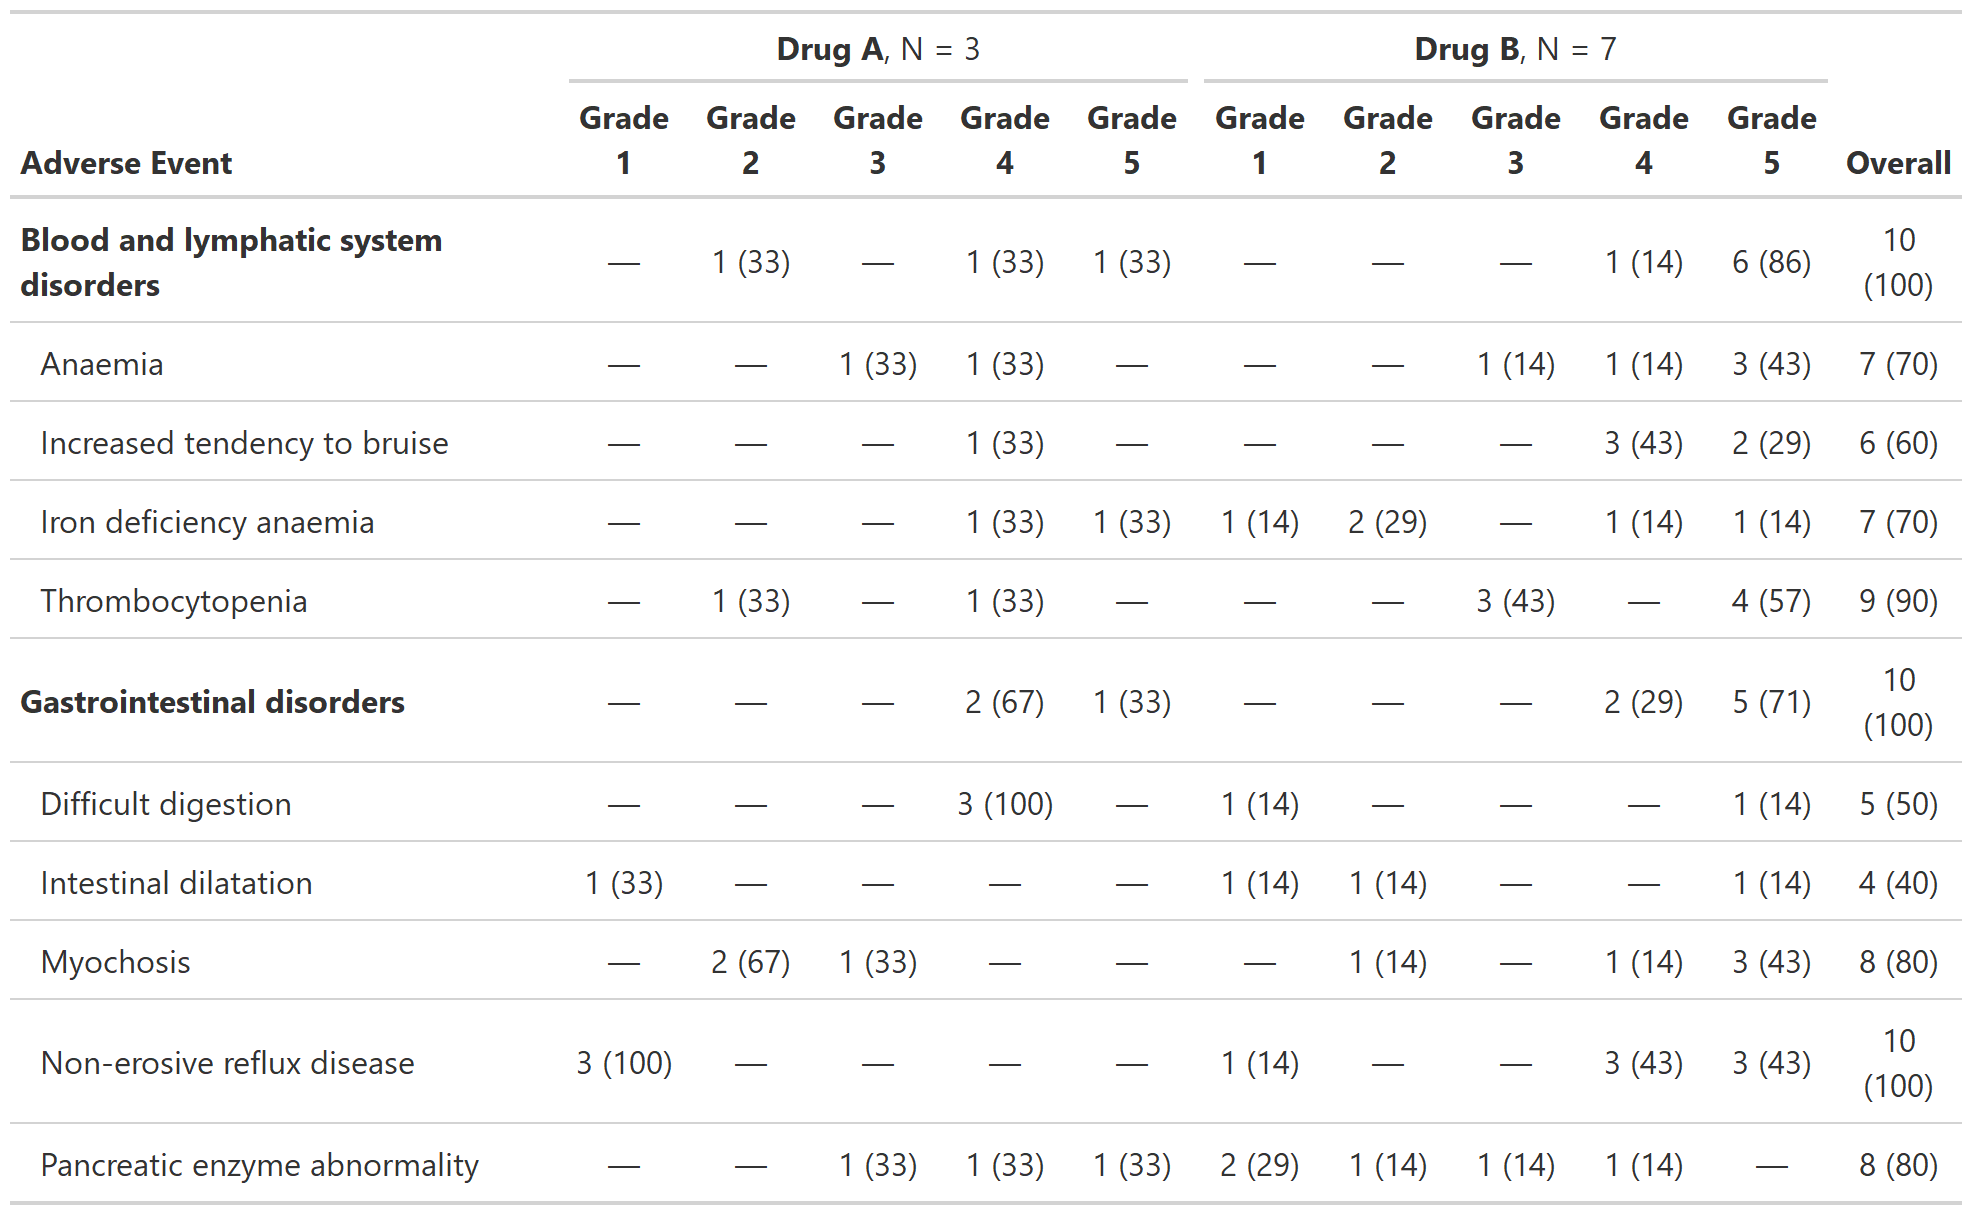Click the Increased tendency to bruise label
This screenshot has height=1215, width=1972.
244,443
